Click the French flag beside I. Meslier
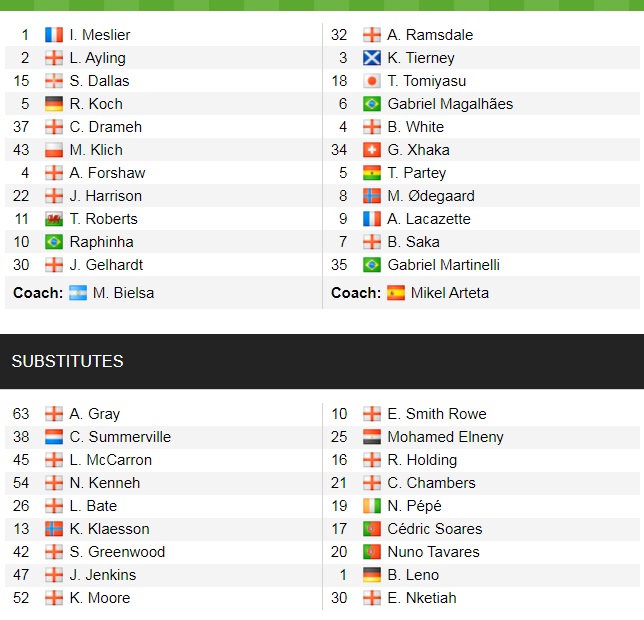 point(54,35)
